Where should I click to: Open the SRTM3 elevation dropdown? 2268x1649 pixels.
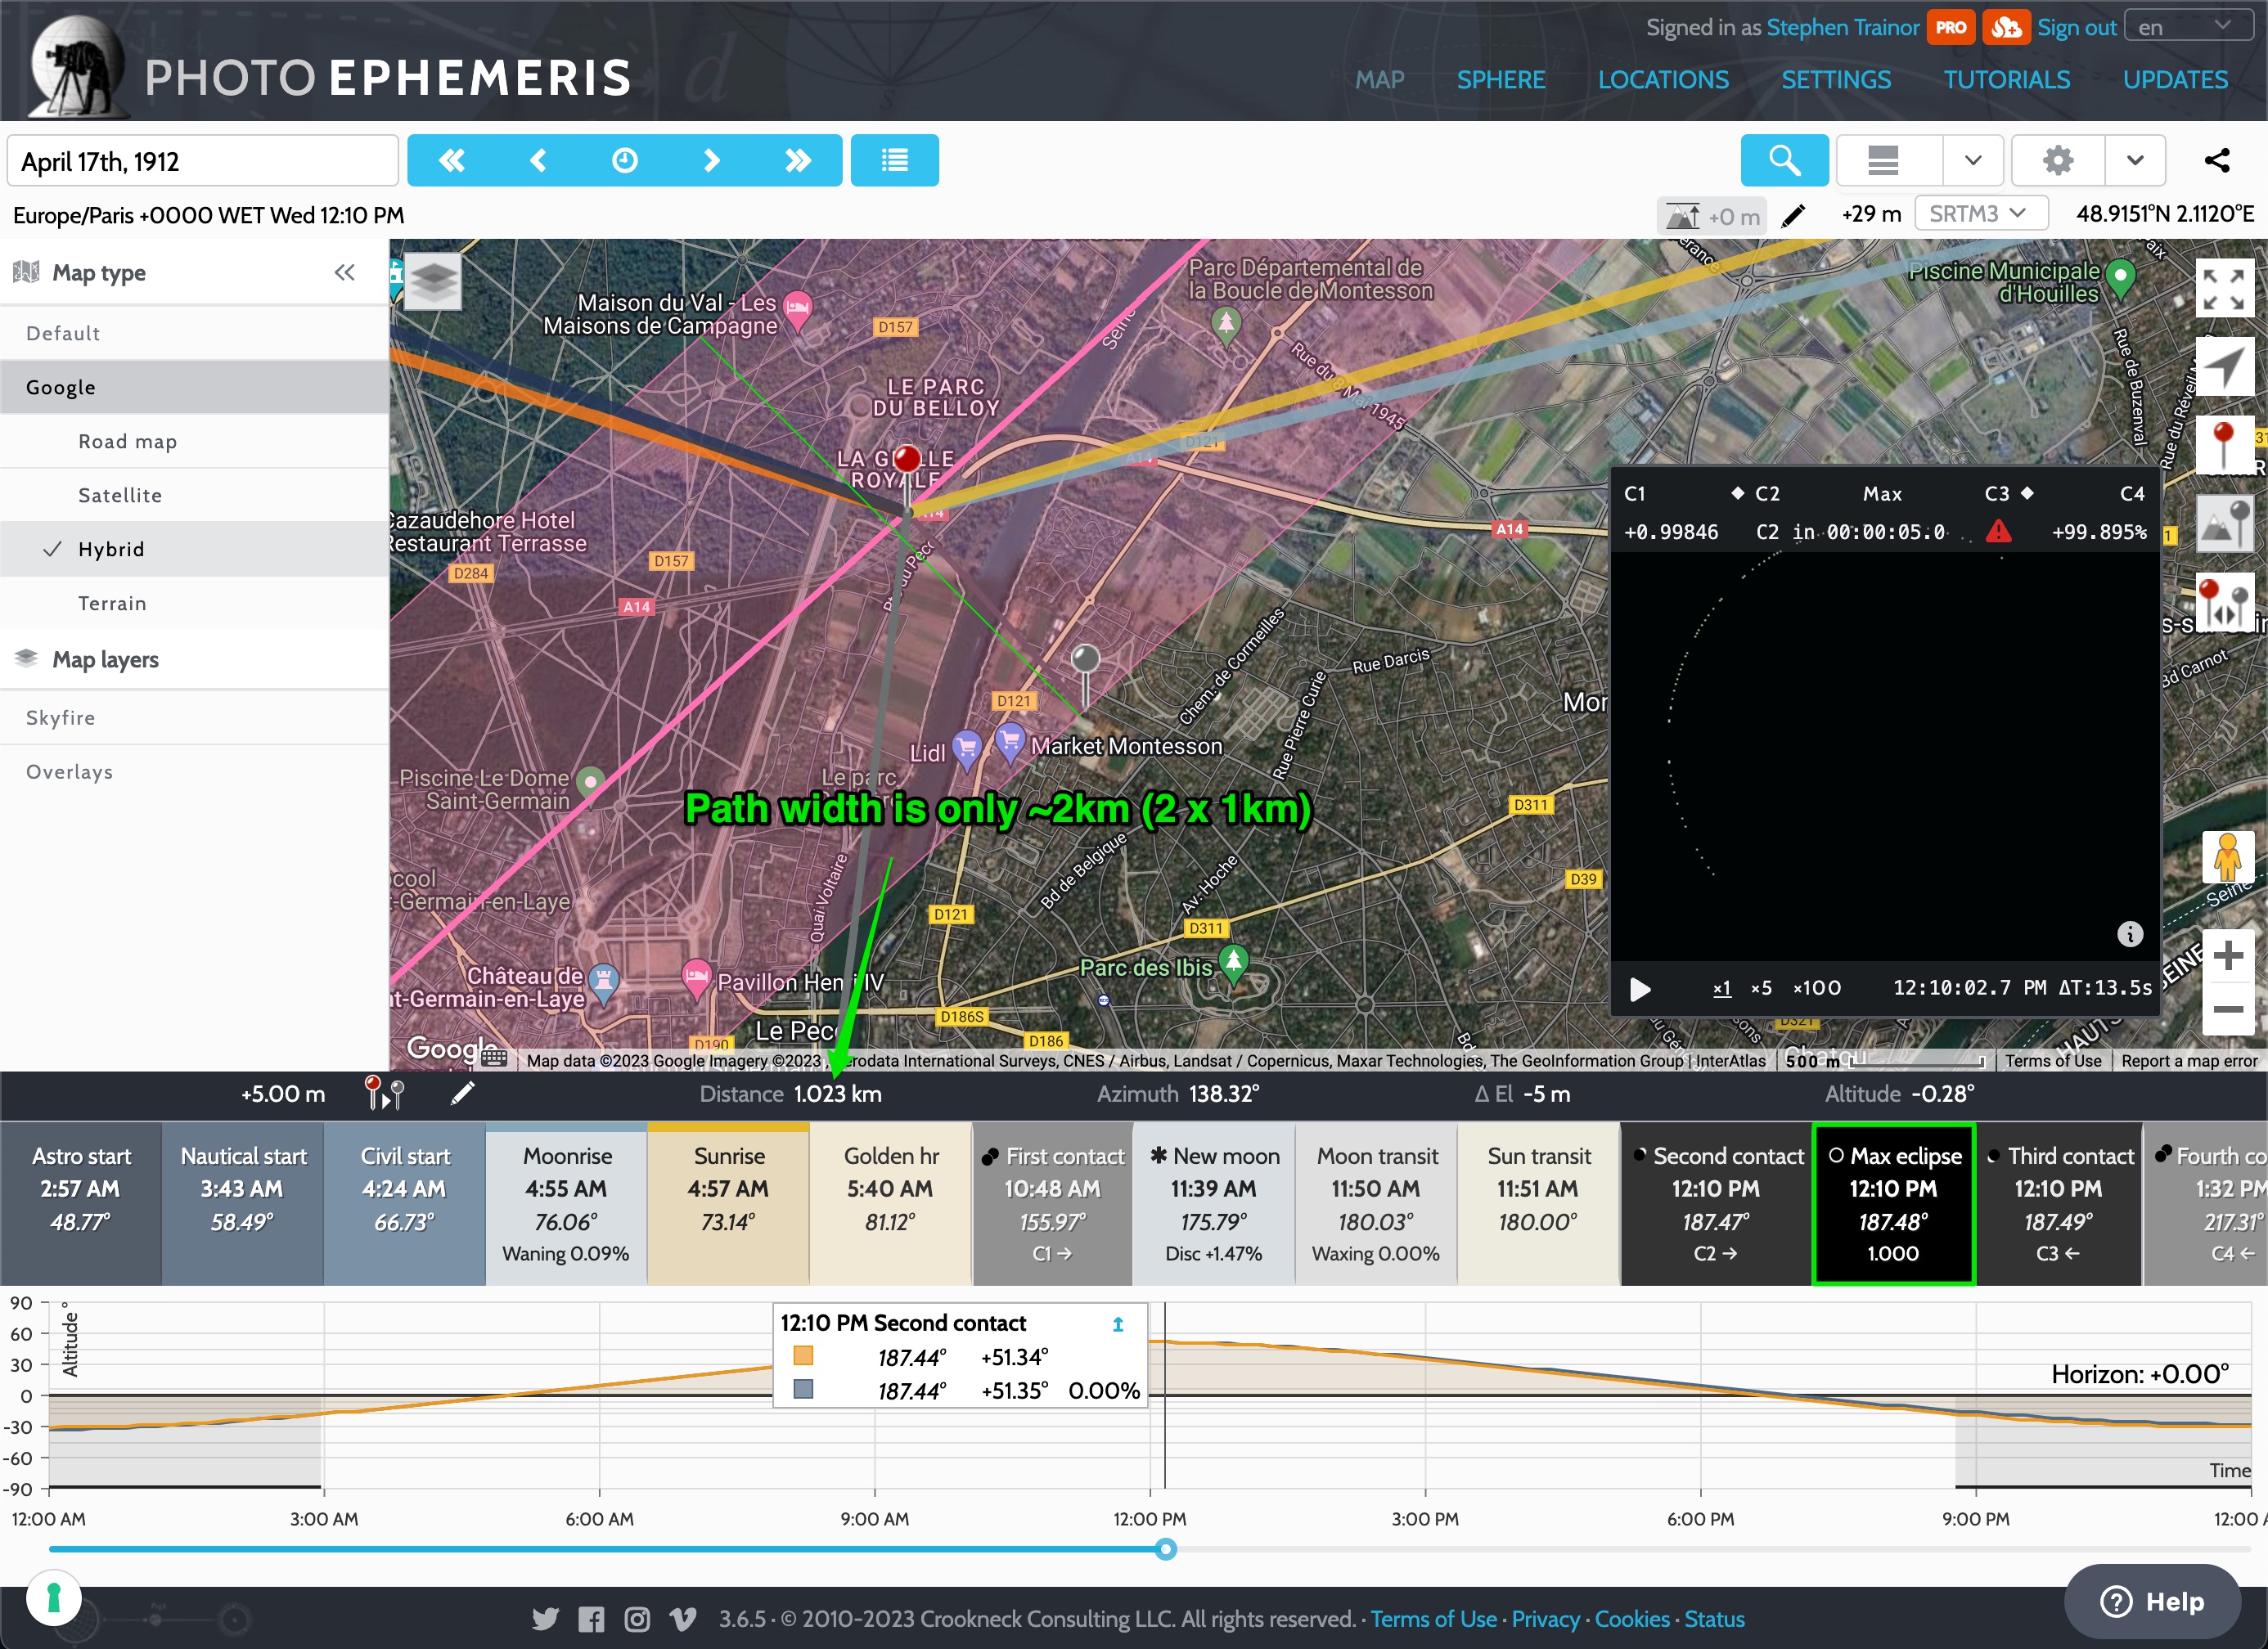[1980, 214]
